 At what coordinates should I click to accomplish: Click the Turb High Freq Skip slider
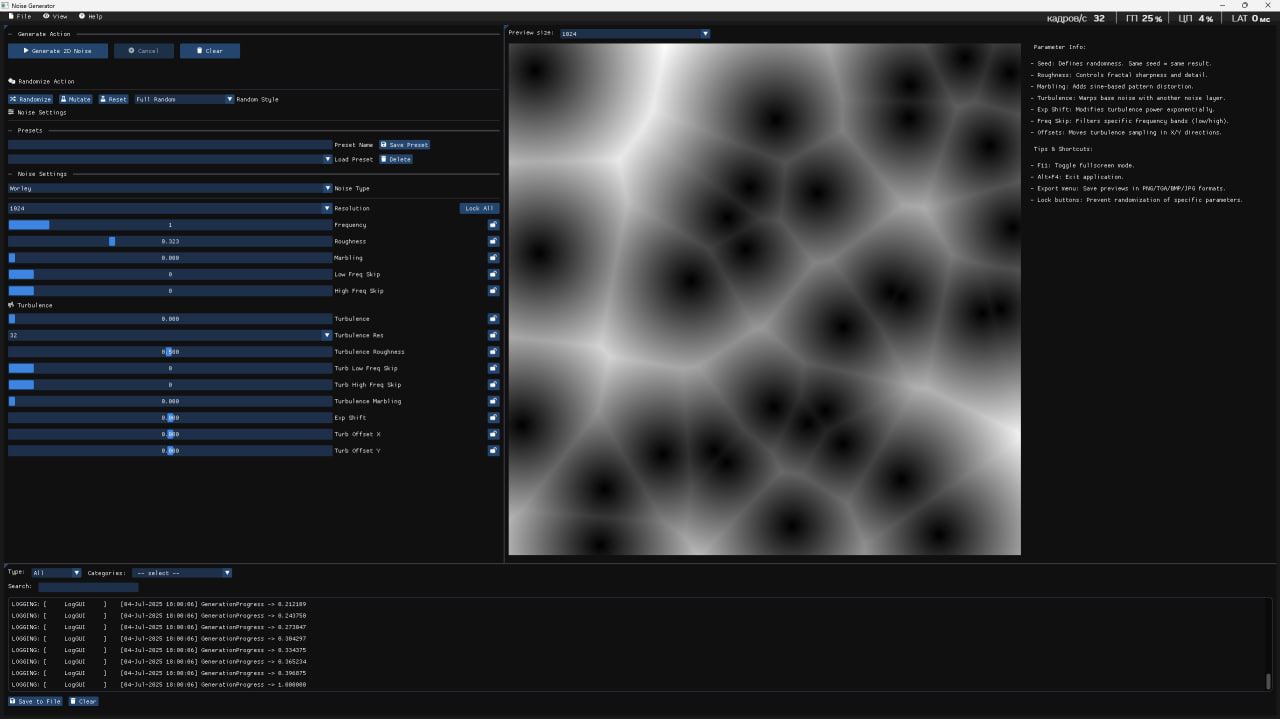coord(170,385)
